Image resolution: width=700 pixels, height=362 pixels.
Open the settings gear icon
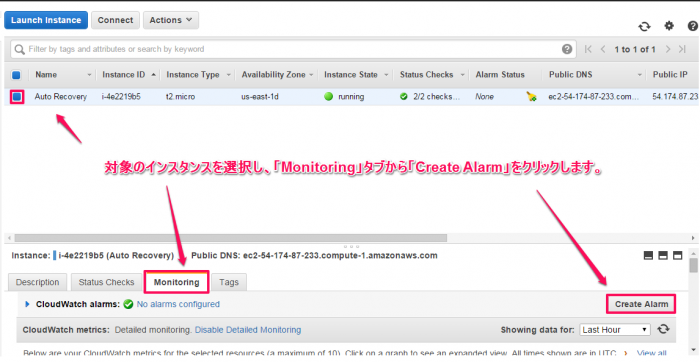669,26
